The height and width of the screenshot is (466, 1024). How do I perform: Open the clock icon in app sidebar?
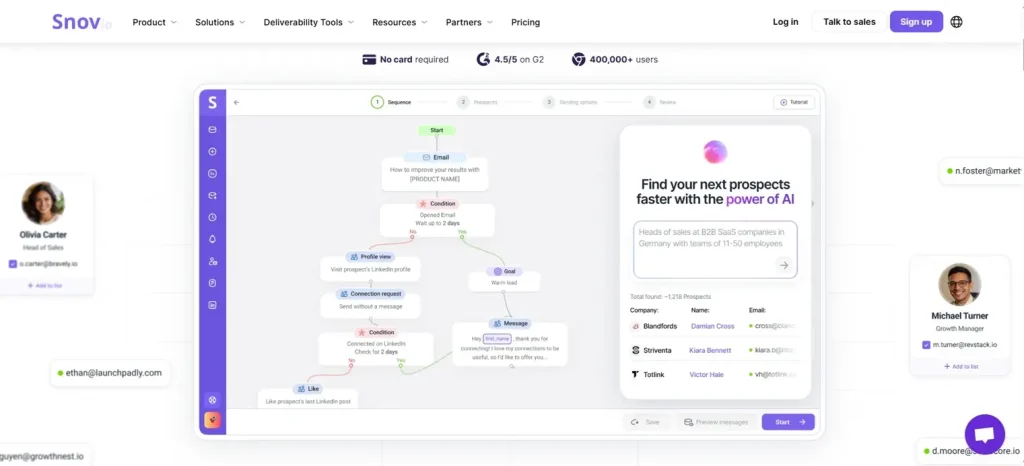point(212,217)
